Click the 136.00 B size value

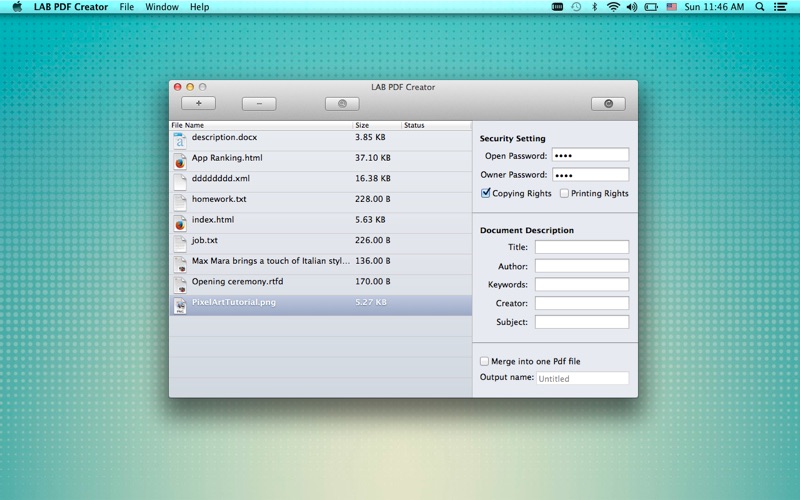coord(373,261)
